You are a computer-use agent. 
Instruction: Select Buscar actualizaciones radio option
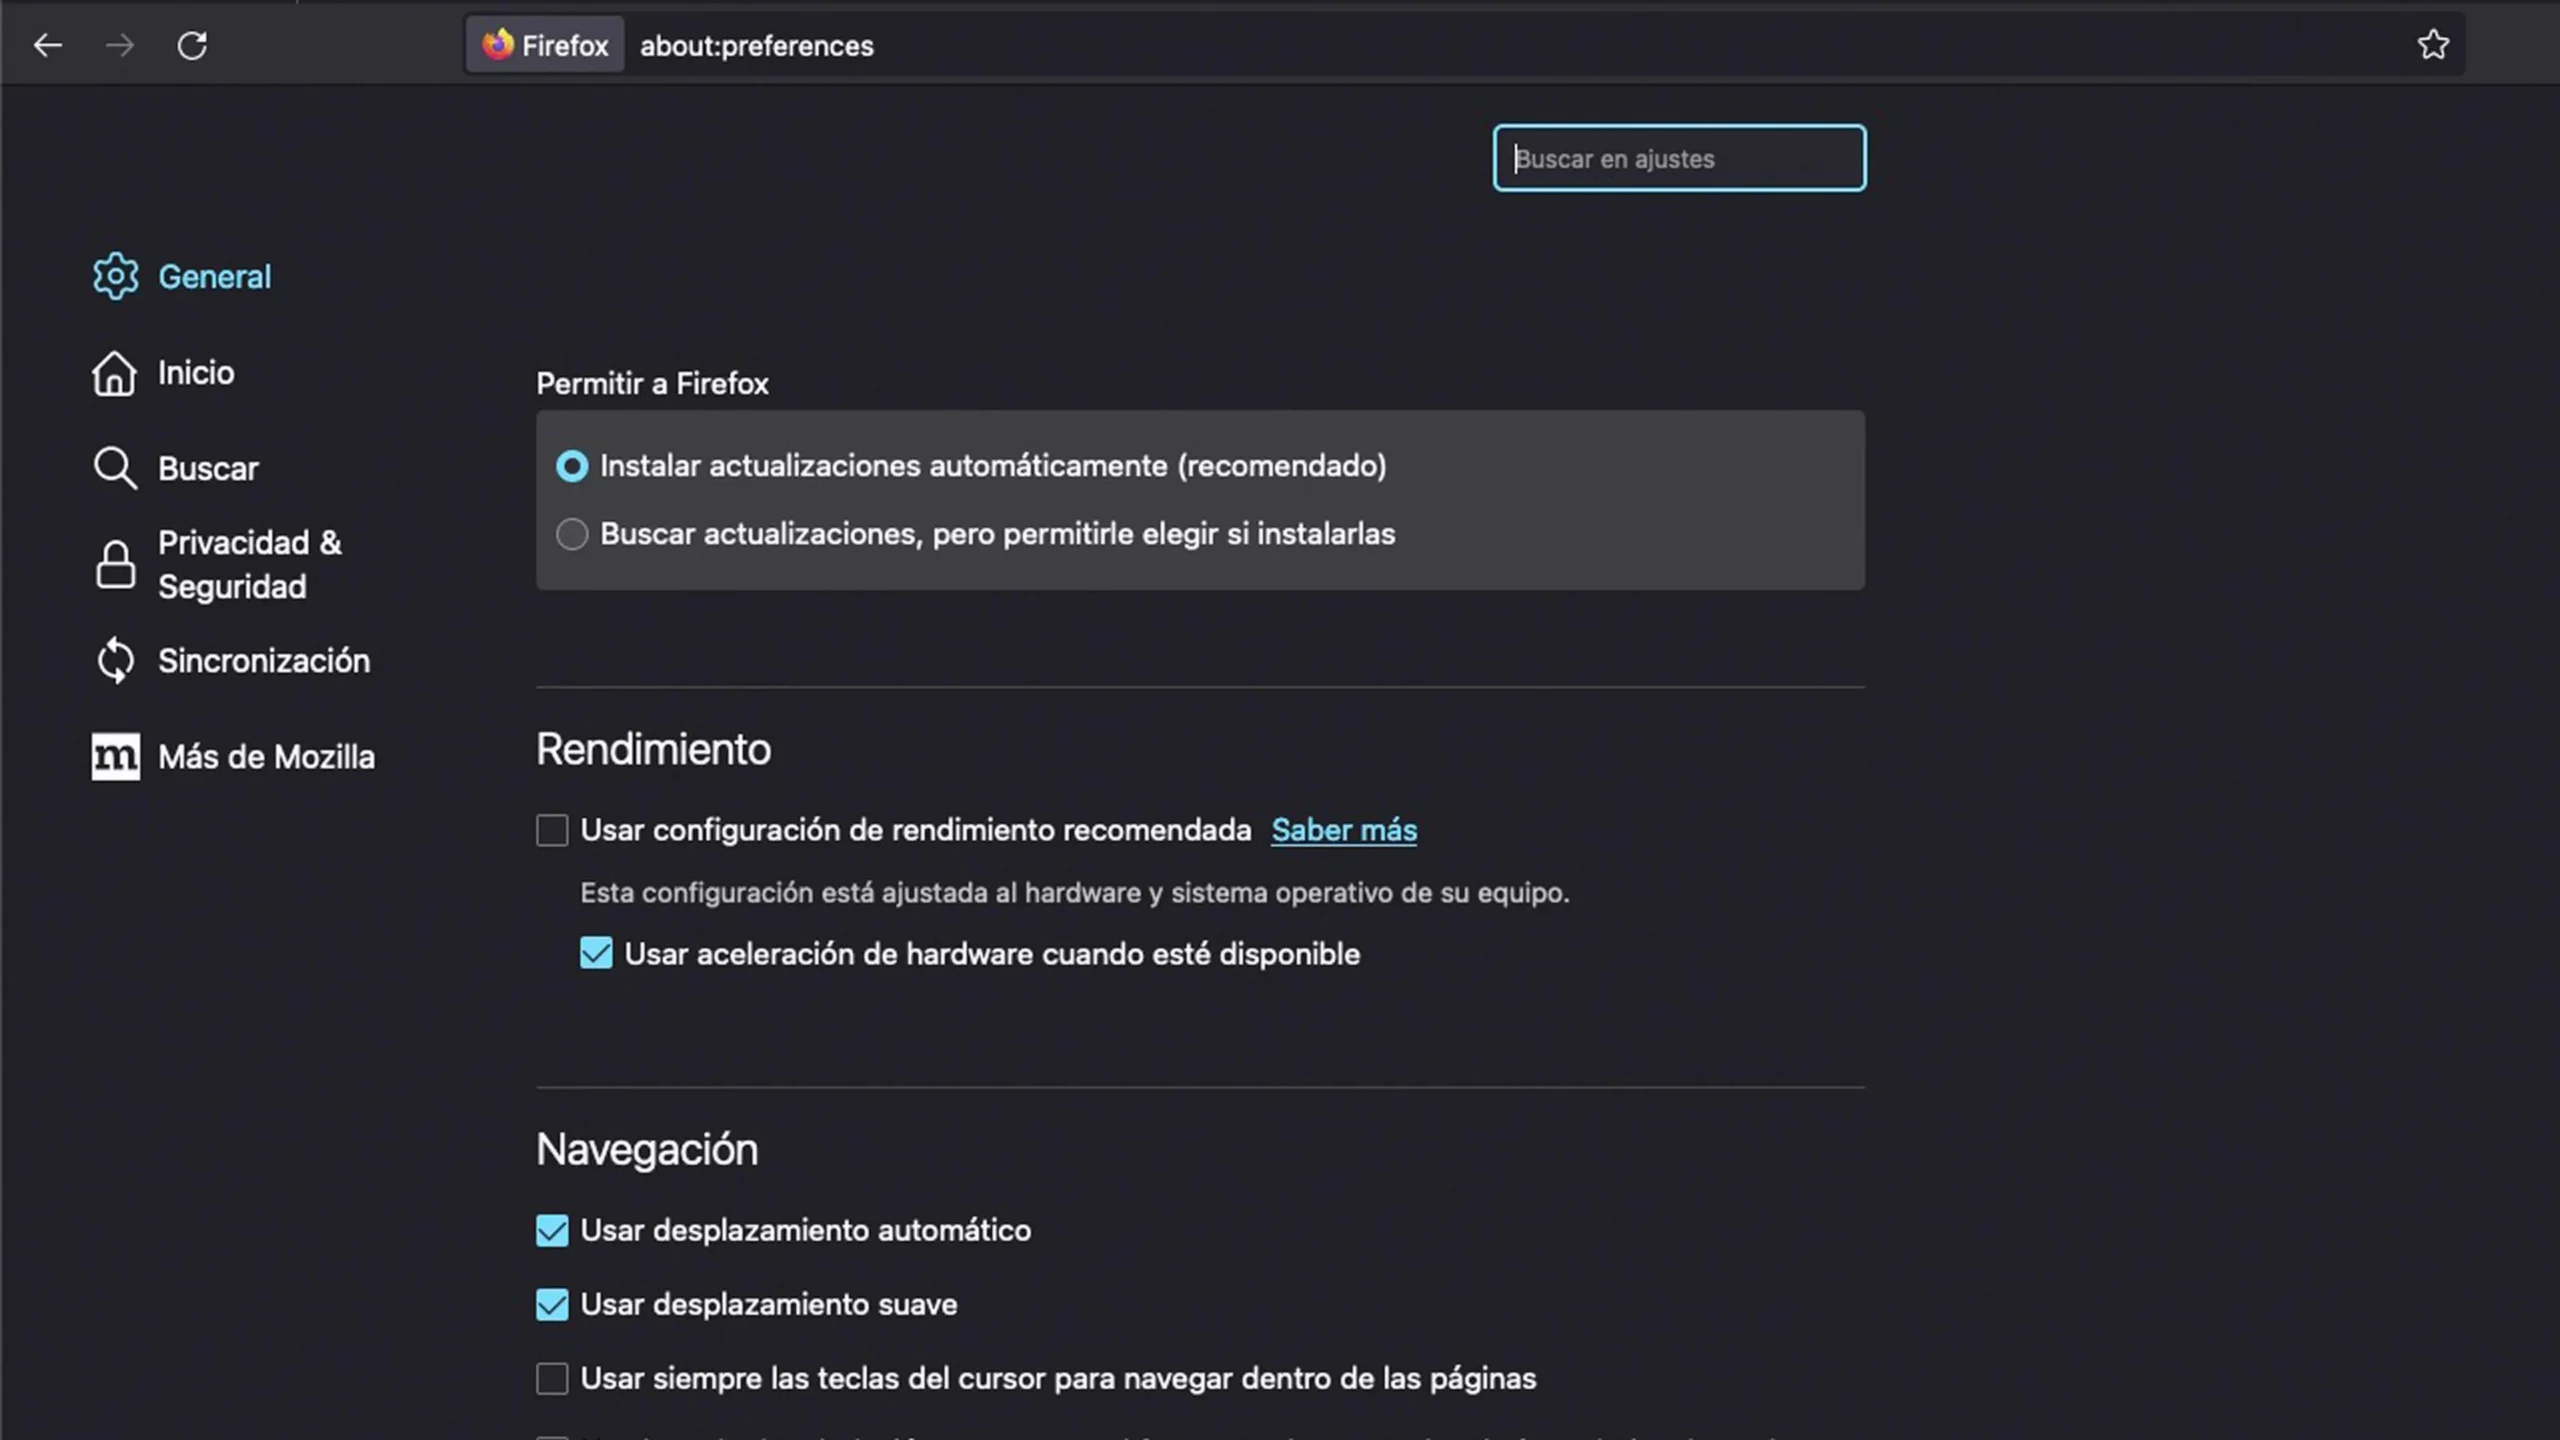(x=572, y=534)
